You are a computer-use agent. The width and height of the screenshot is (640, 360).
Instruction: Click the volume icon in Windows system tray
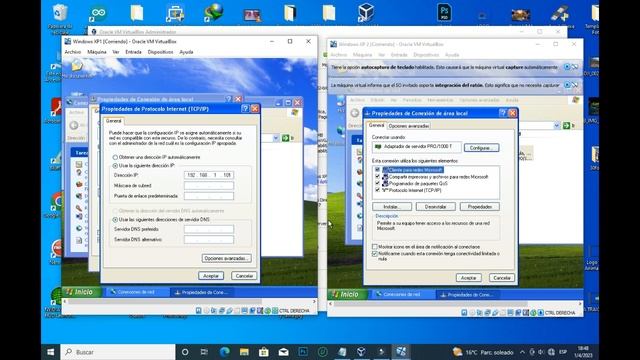pos(542,352)
